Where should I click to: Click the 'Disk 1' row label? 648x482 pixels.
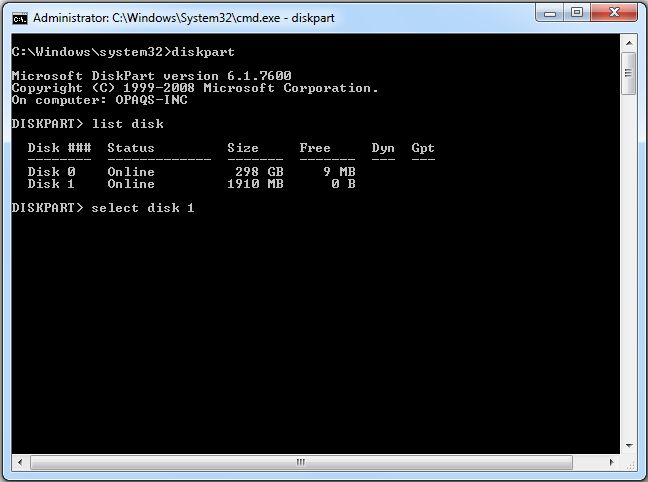click(52, 184)
